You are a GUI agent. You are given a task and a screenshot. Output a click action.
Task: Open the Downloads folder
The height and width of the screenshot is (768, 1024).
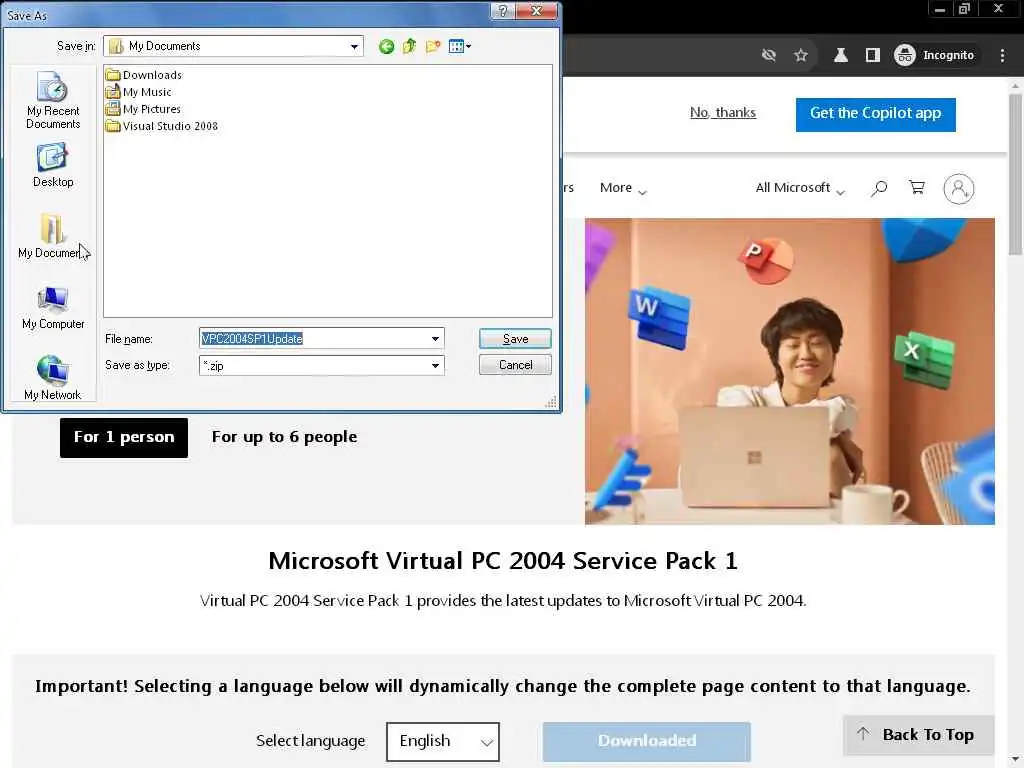coord(144,75)
